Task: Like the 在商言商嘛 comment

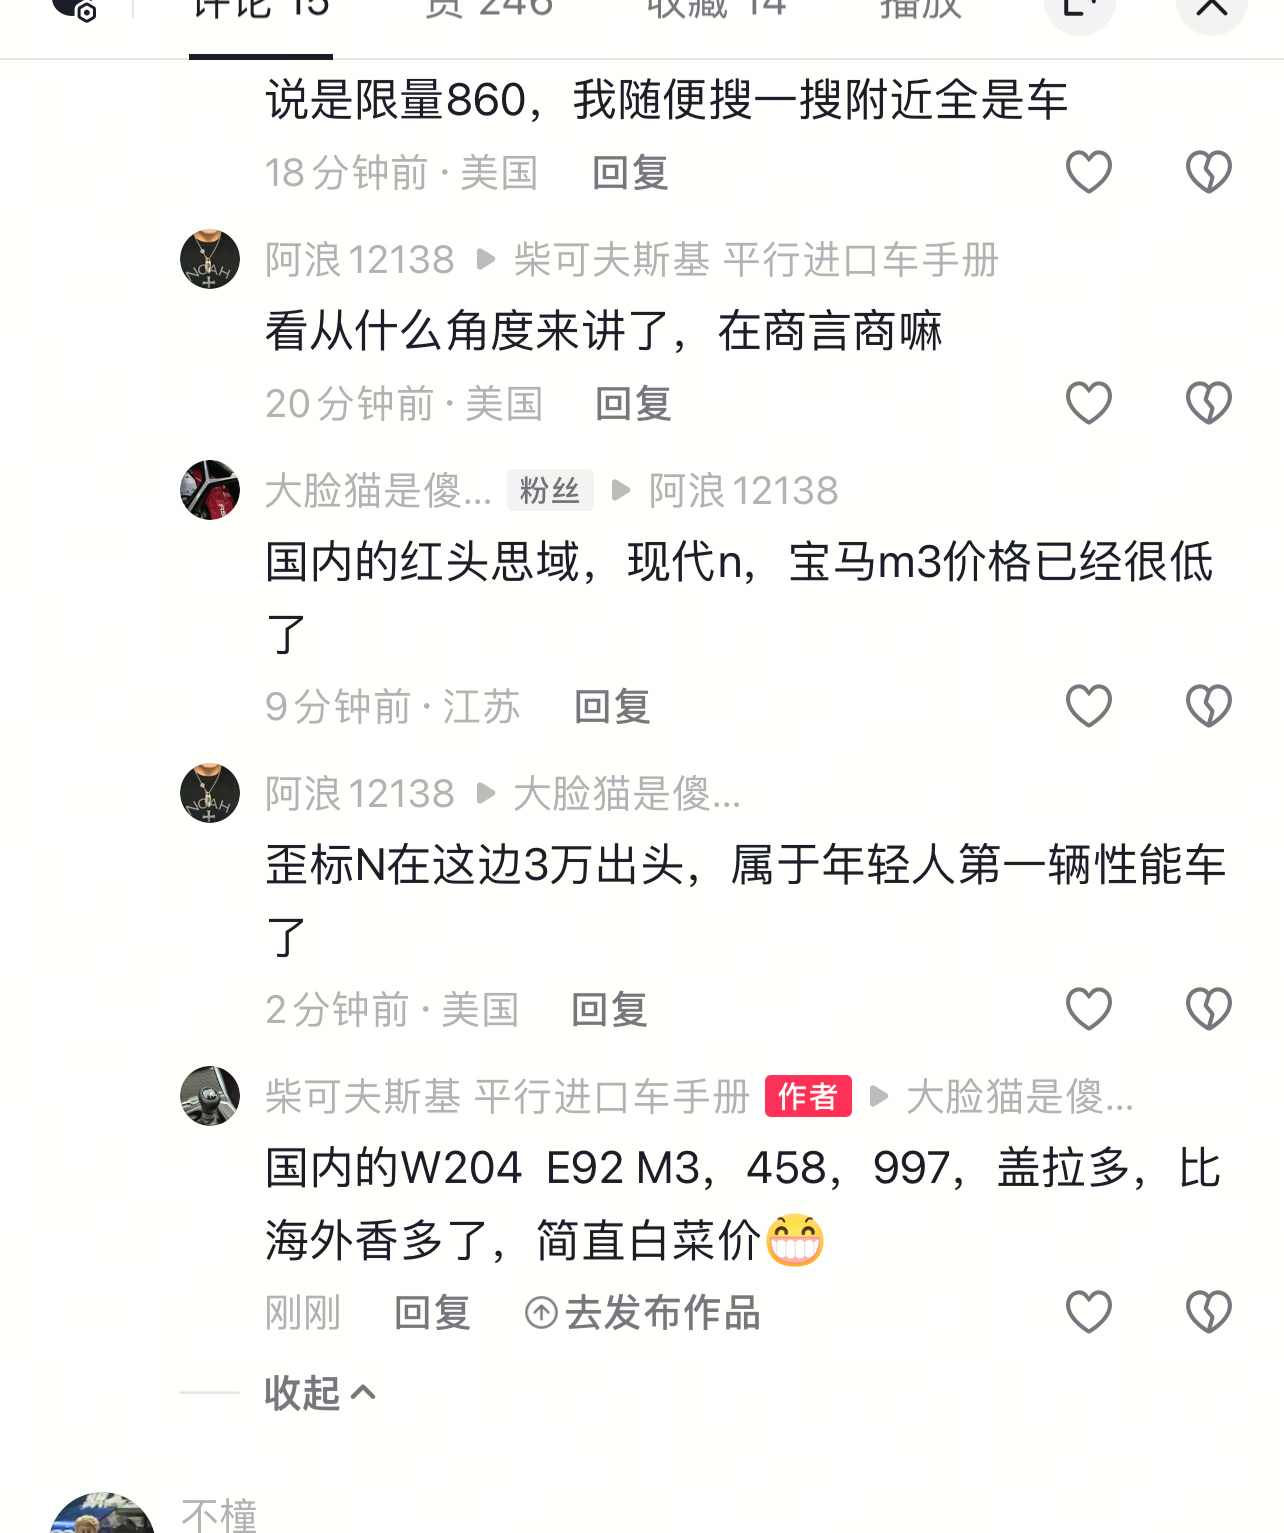Action: [x=1088, y=403]
